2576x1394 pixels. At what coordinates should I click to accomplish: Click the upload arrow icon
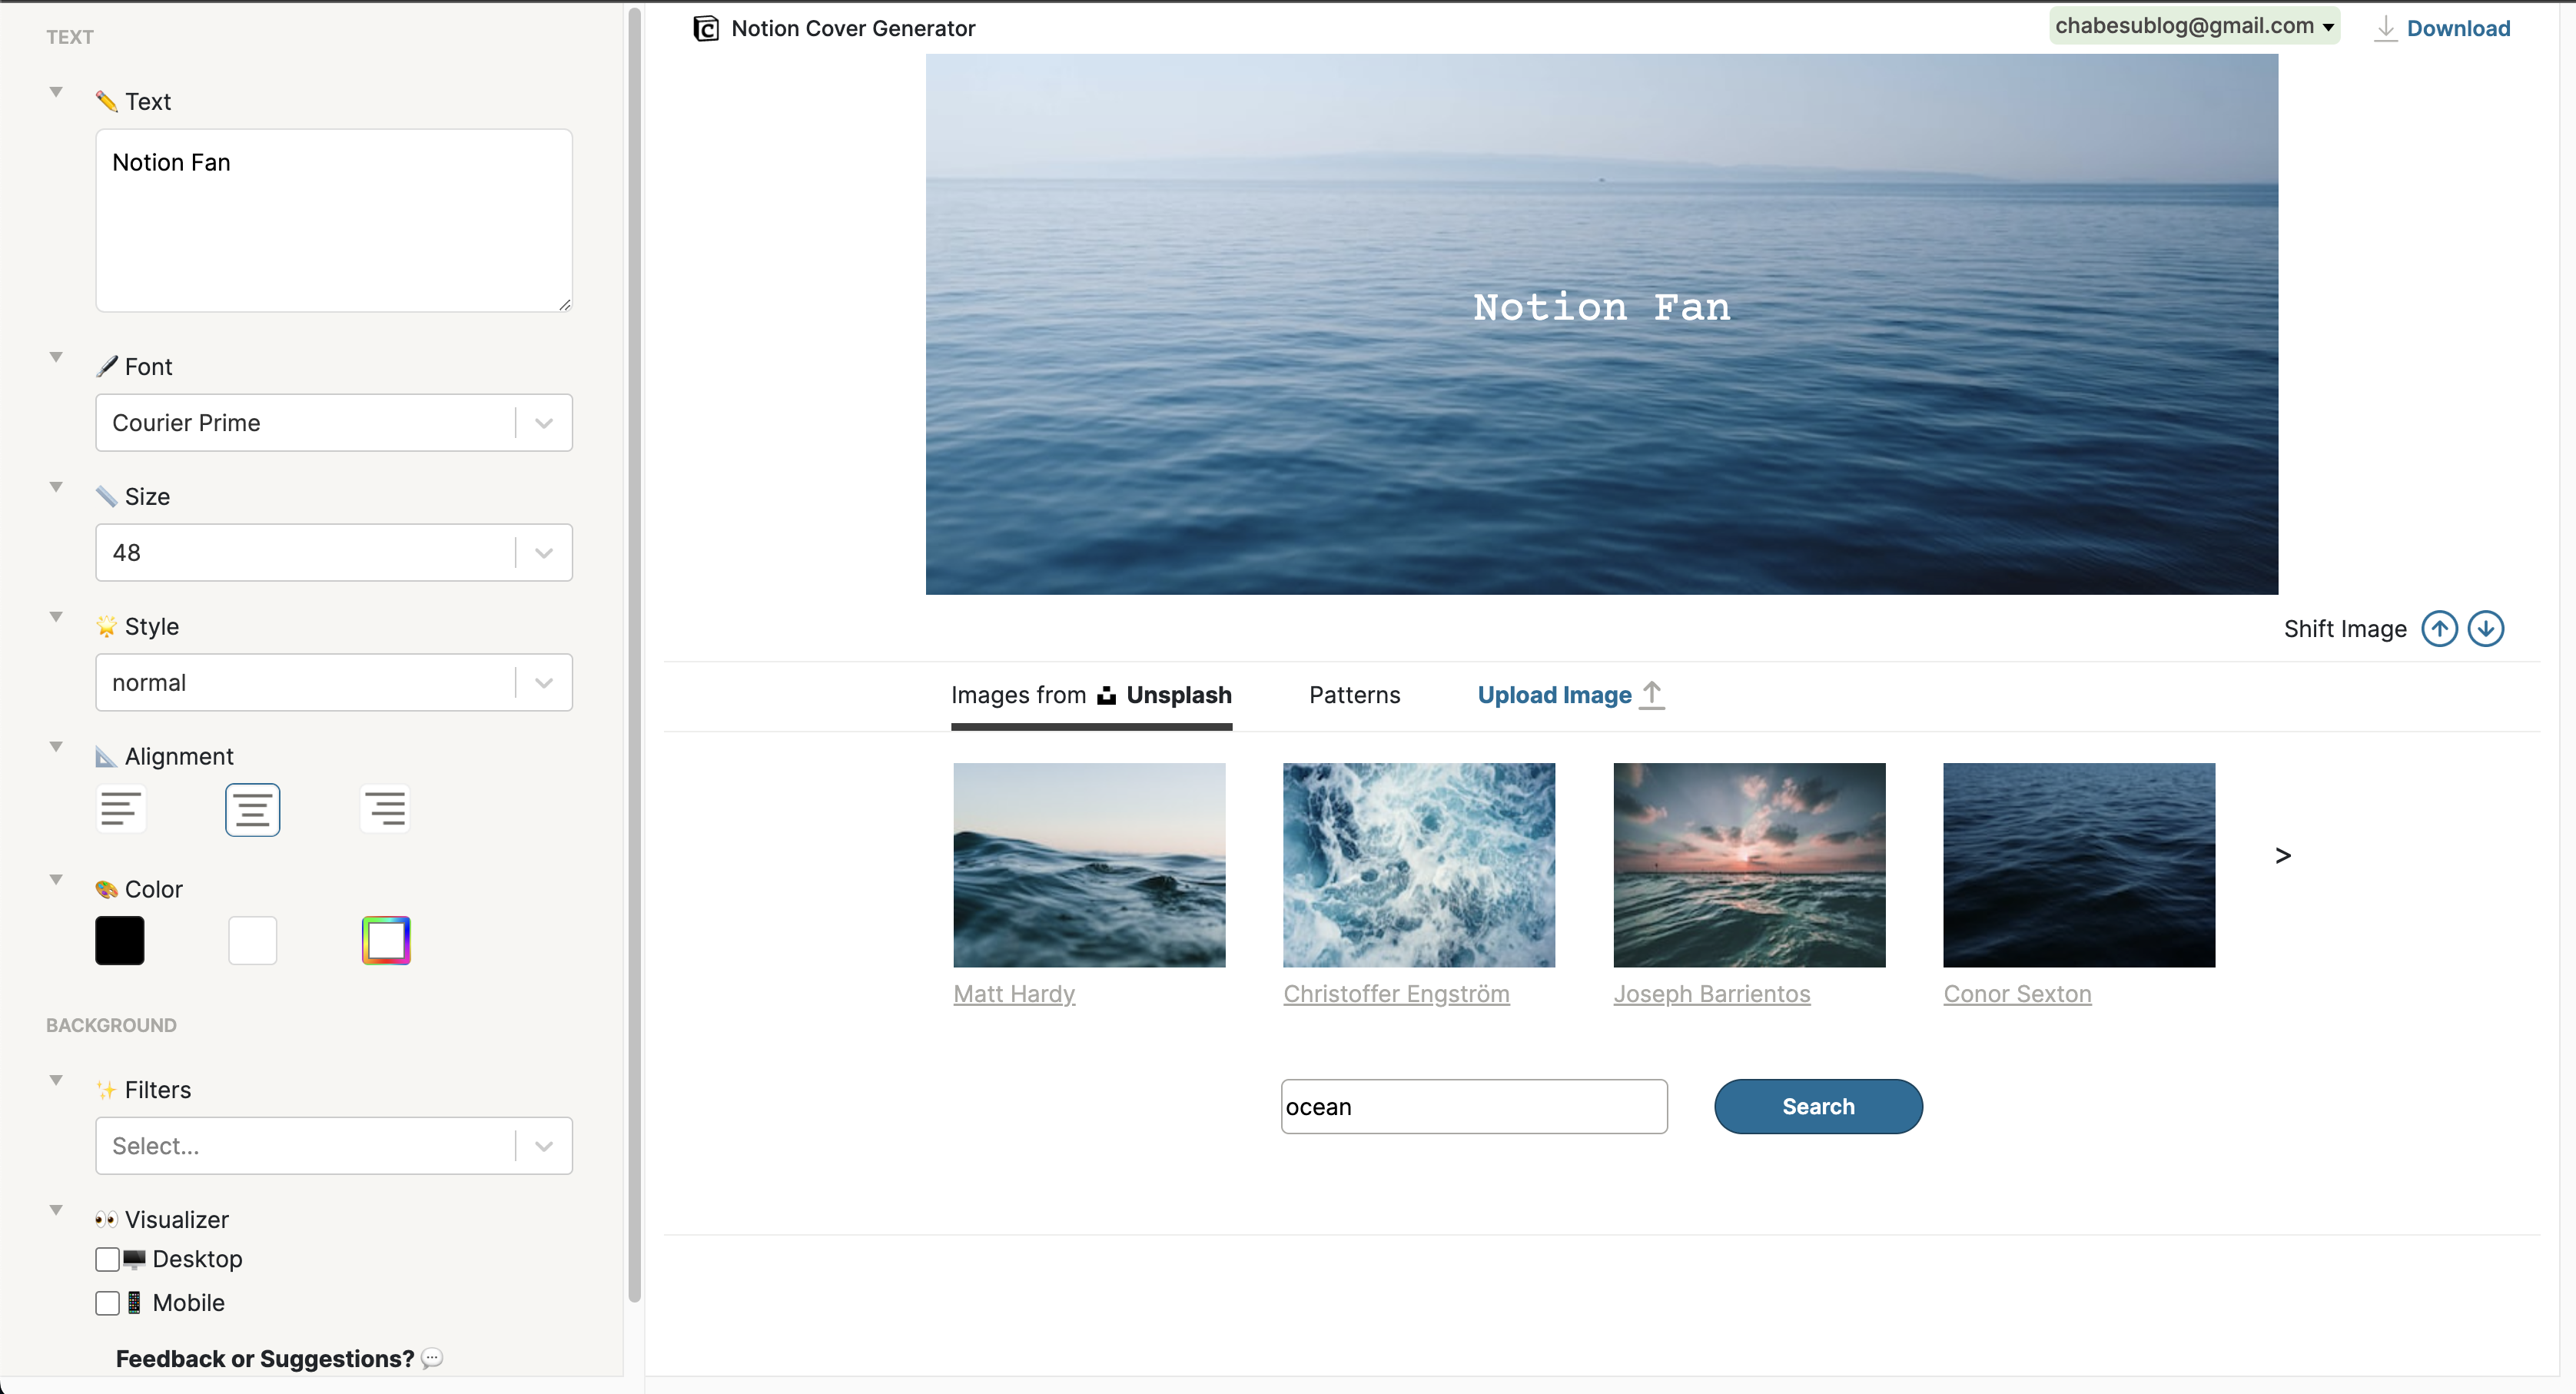(x=1652, y=695)
